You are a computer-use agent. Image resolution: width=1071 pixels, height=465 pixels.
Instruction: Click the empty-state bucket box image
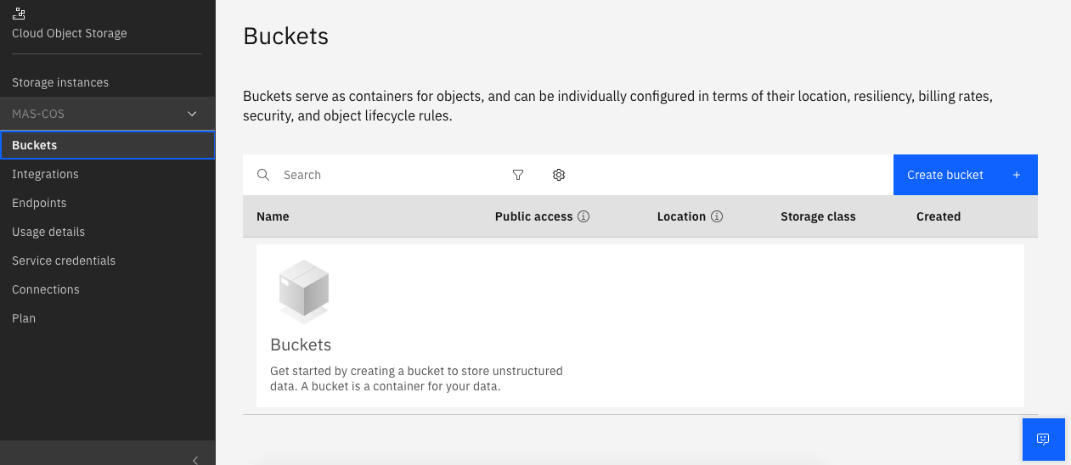point(304,291)
